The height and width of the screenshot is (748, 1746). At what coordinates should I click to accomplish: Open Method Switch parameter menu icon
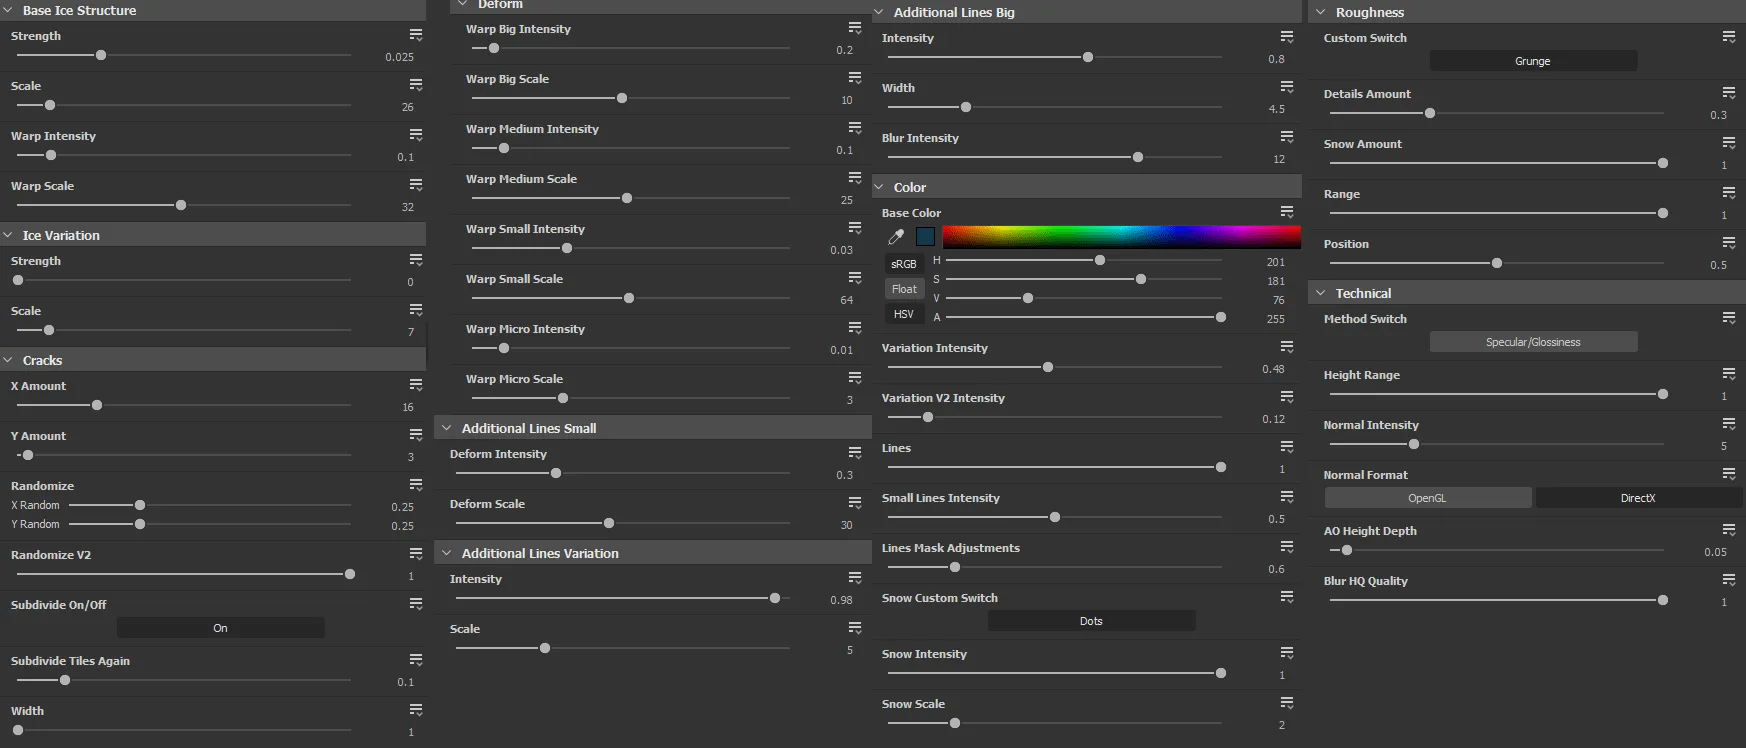tap(1729, 318)
